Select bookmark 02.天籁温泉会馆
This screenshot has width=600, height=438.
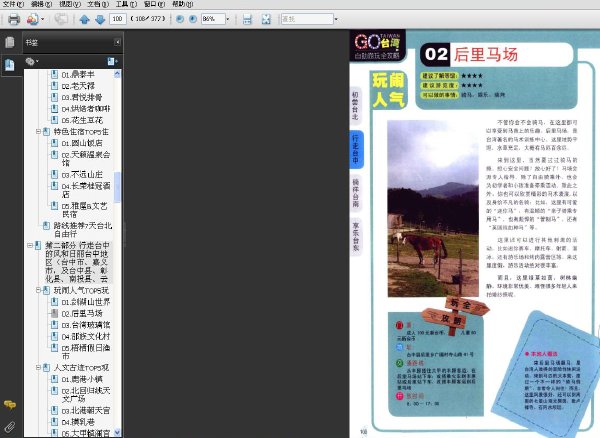(x=86, y=158)
